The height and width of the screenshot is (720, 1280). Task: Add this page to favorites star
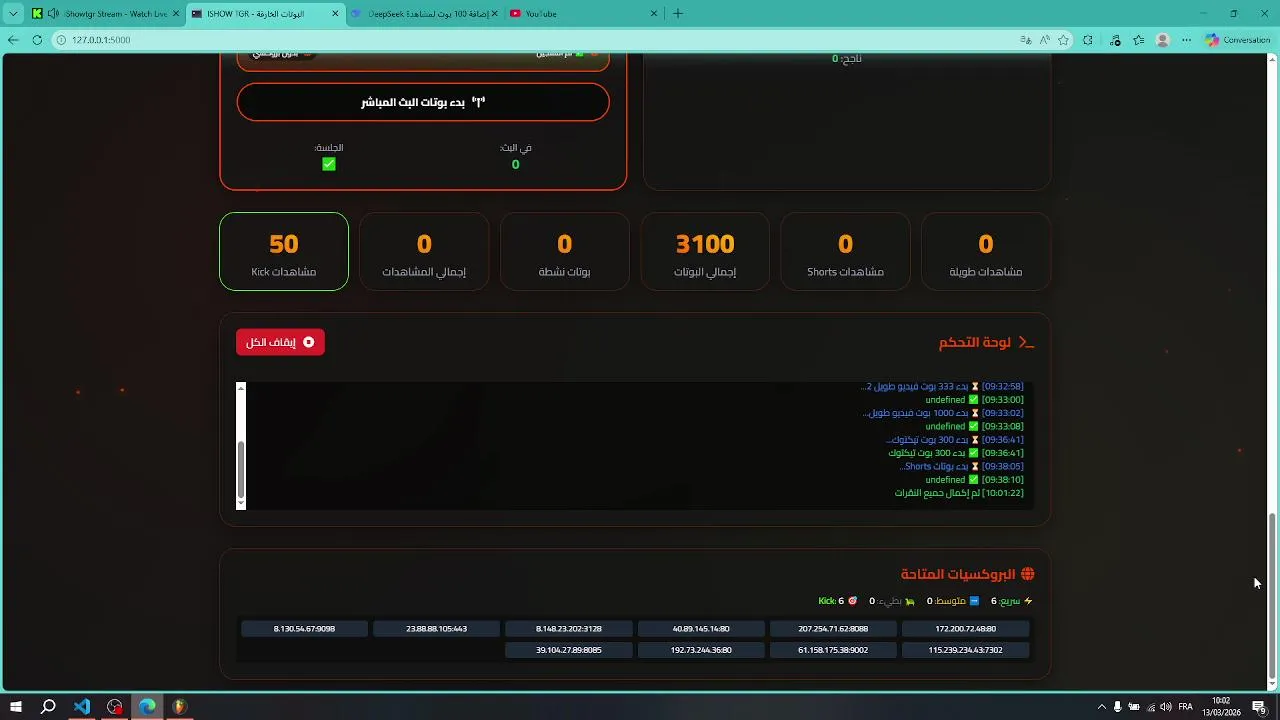1064,40
